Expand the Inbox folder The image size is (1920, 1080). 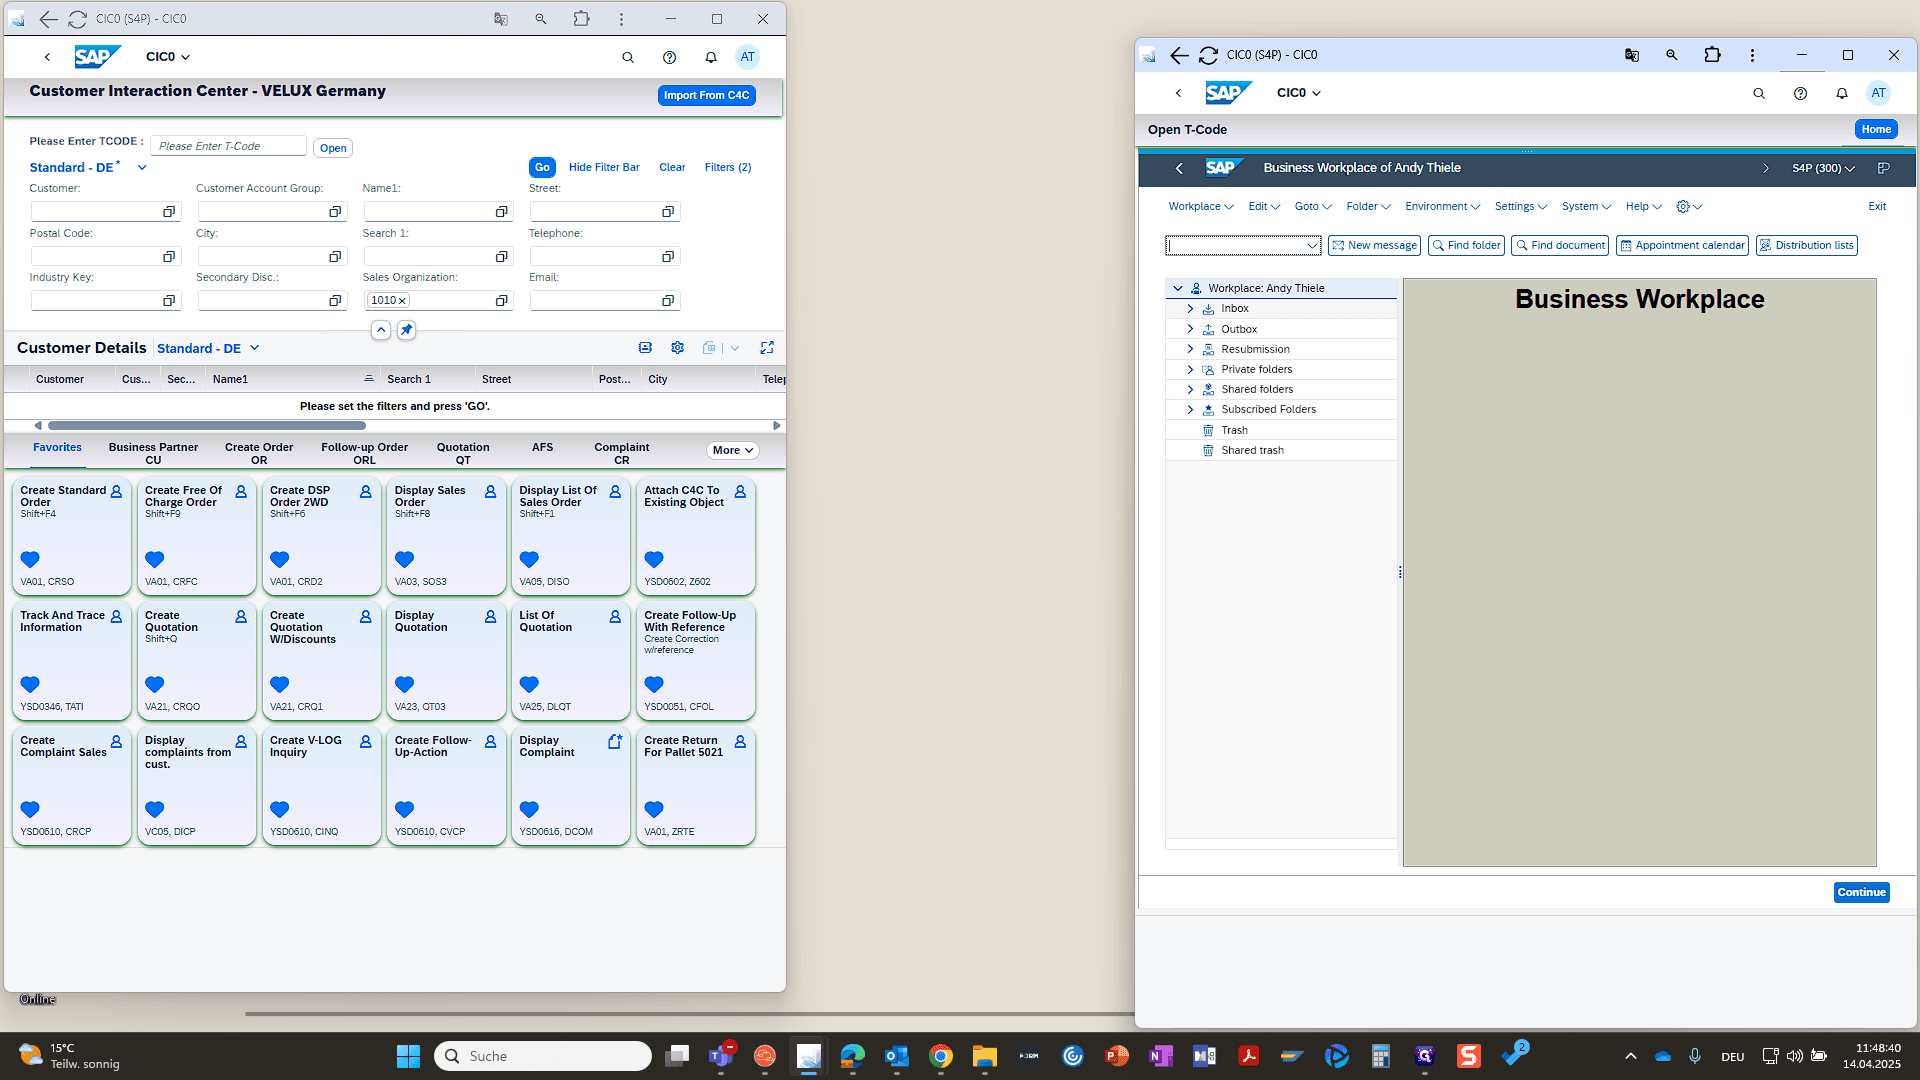tap(1190, 309)
